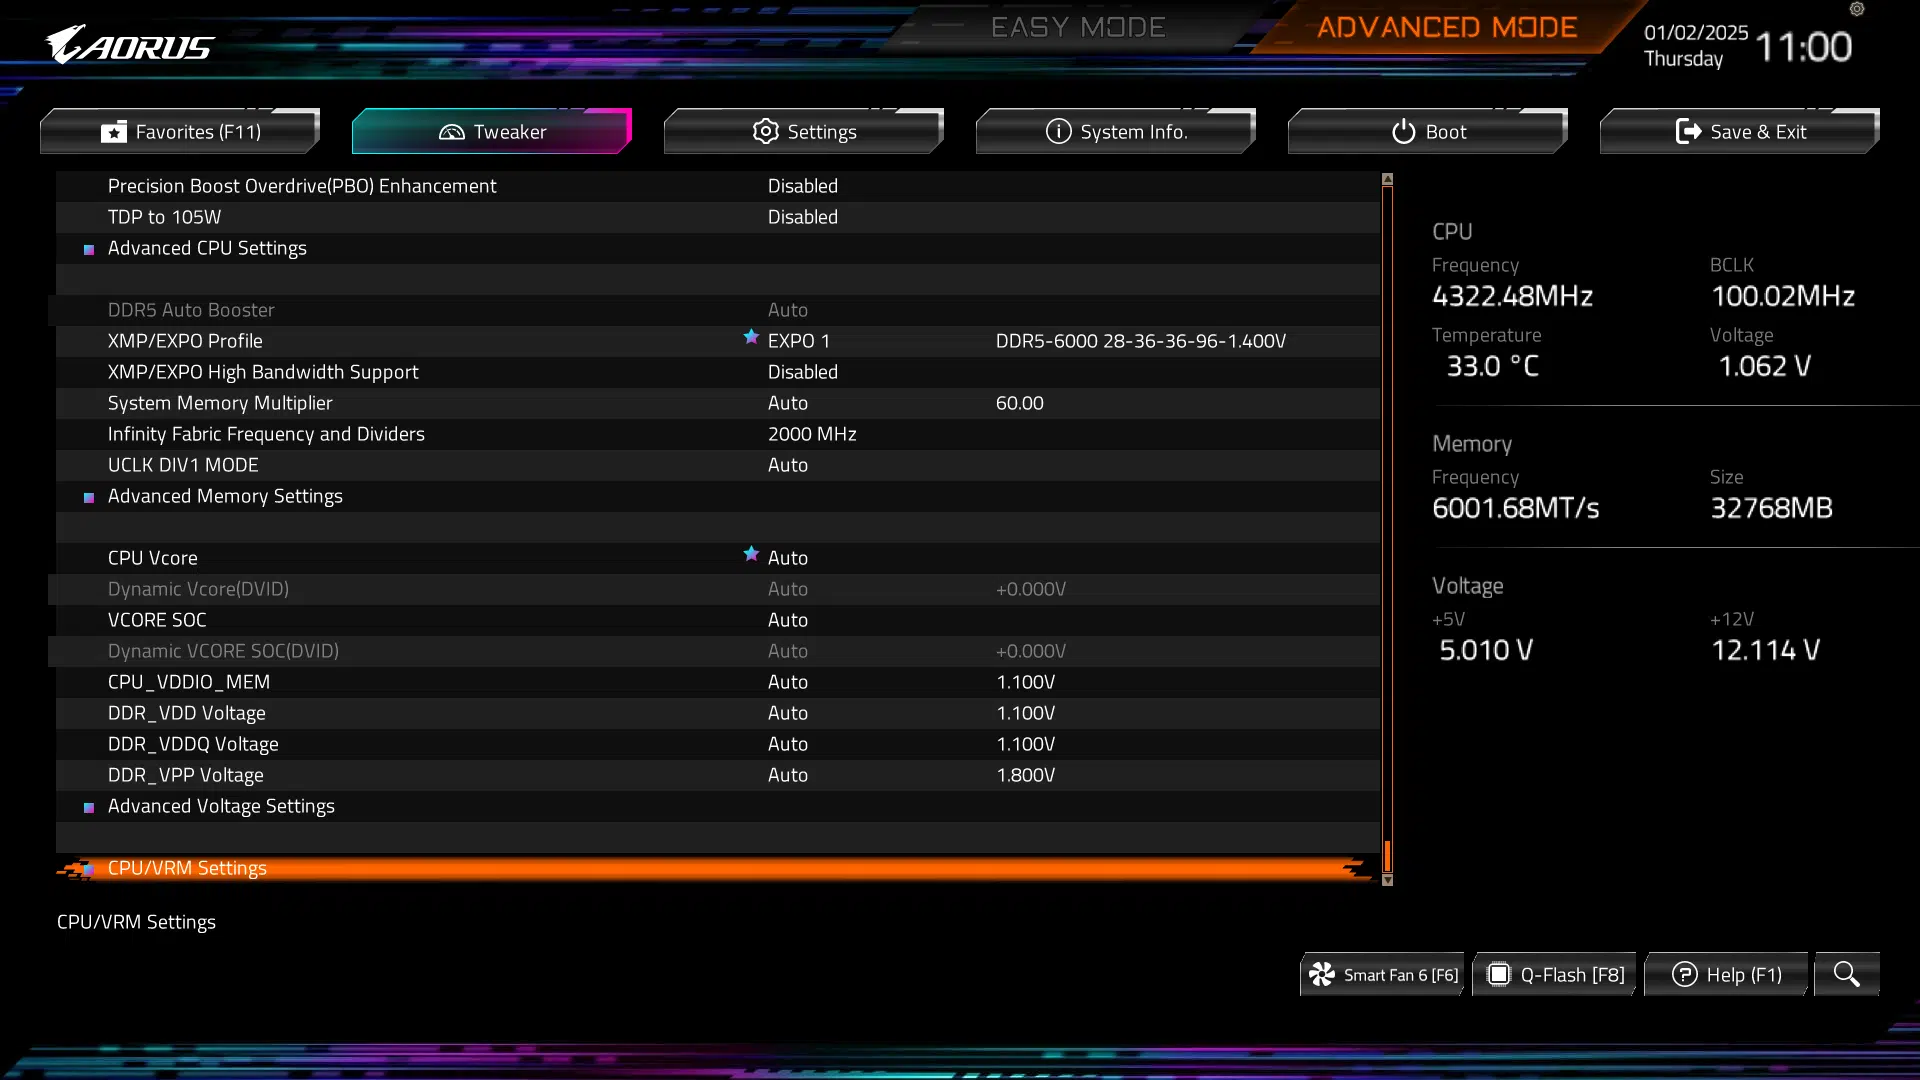Screen dimensions: 1920x1080
Task: Open the highlighted CPU/VRM Settings submenu
Action: point(718,868)
